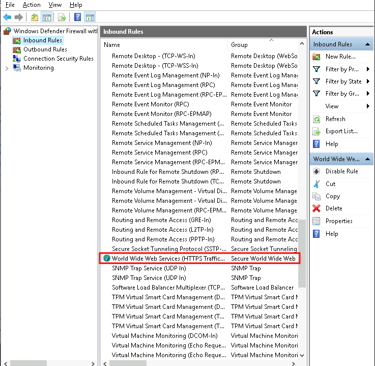Open the Help menu in menu bar

[x=76, y=5]
